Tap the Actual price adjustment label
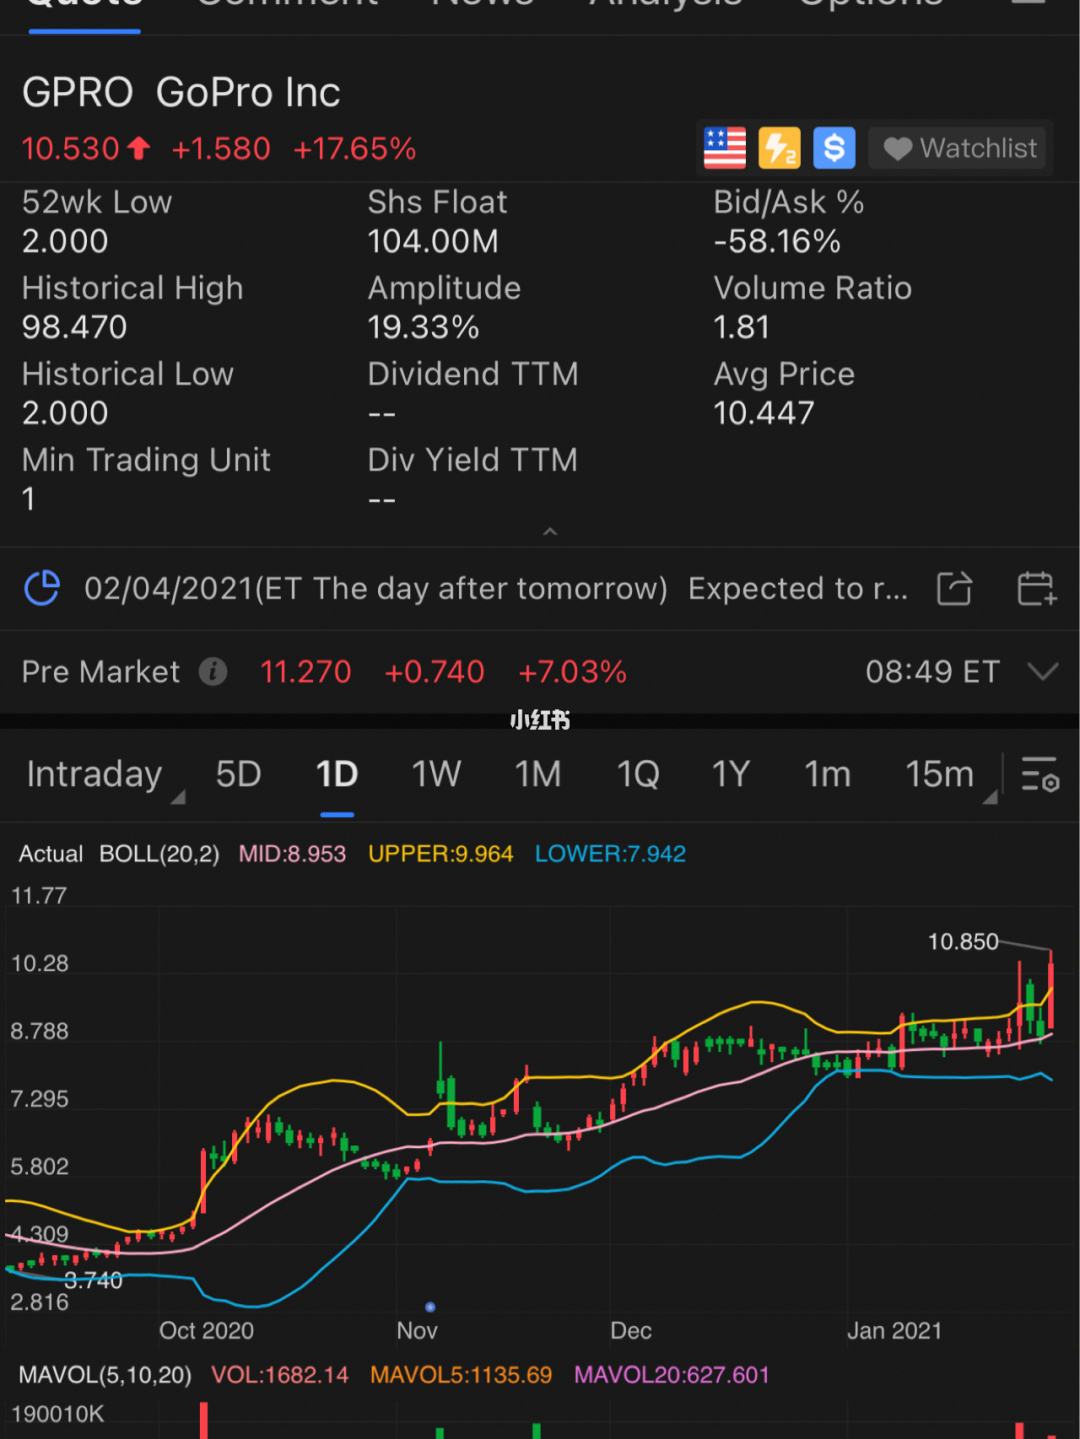The width and height of the screenshot is (1080, 1439). [x=51, y=854]
